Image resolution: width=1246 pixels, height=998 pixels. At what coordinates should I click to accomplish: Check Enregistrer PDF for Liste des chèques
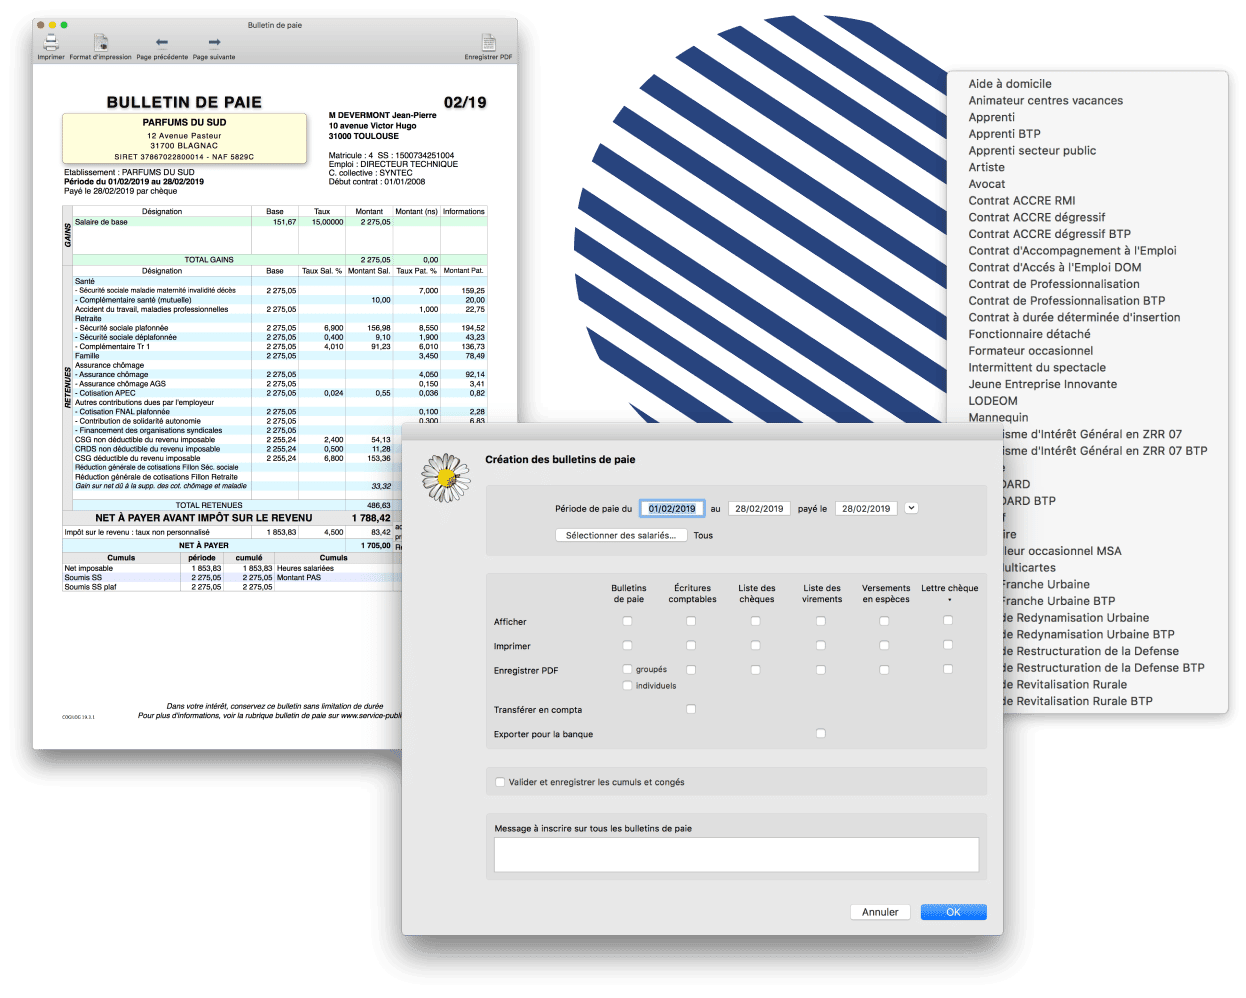click(x=755, y=669)
